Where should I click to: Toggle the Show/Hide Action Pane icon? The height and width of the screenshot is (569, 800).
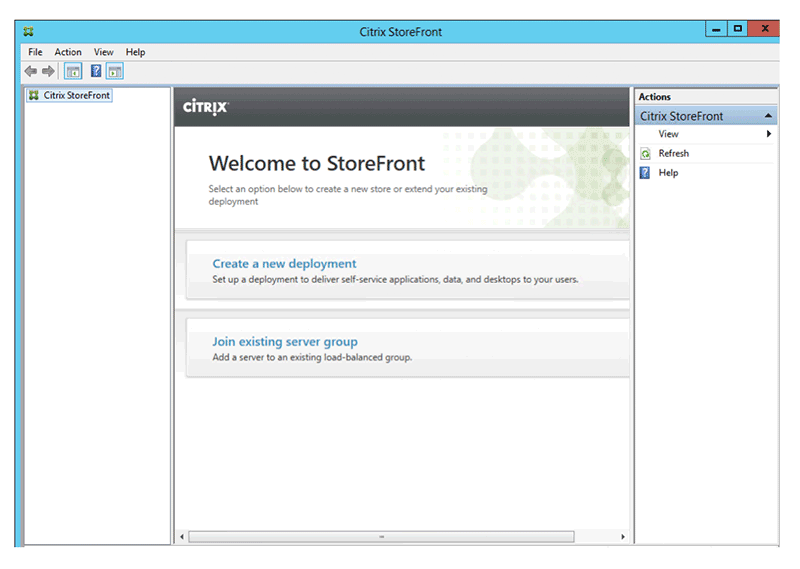(x=115, y=71)
